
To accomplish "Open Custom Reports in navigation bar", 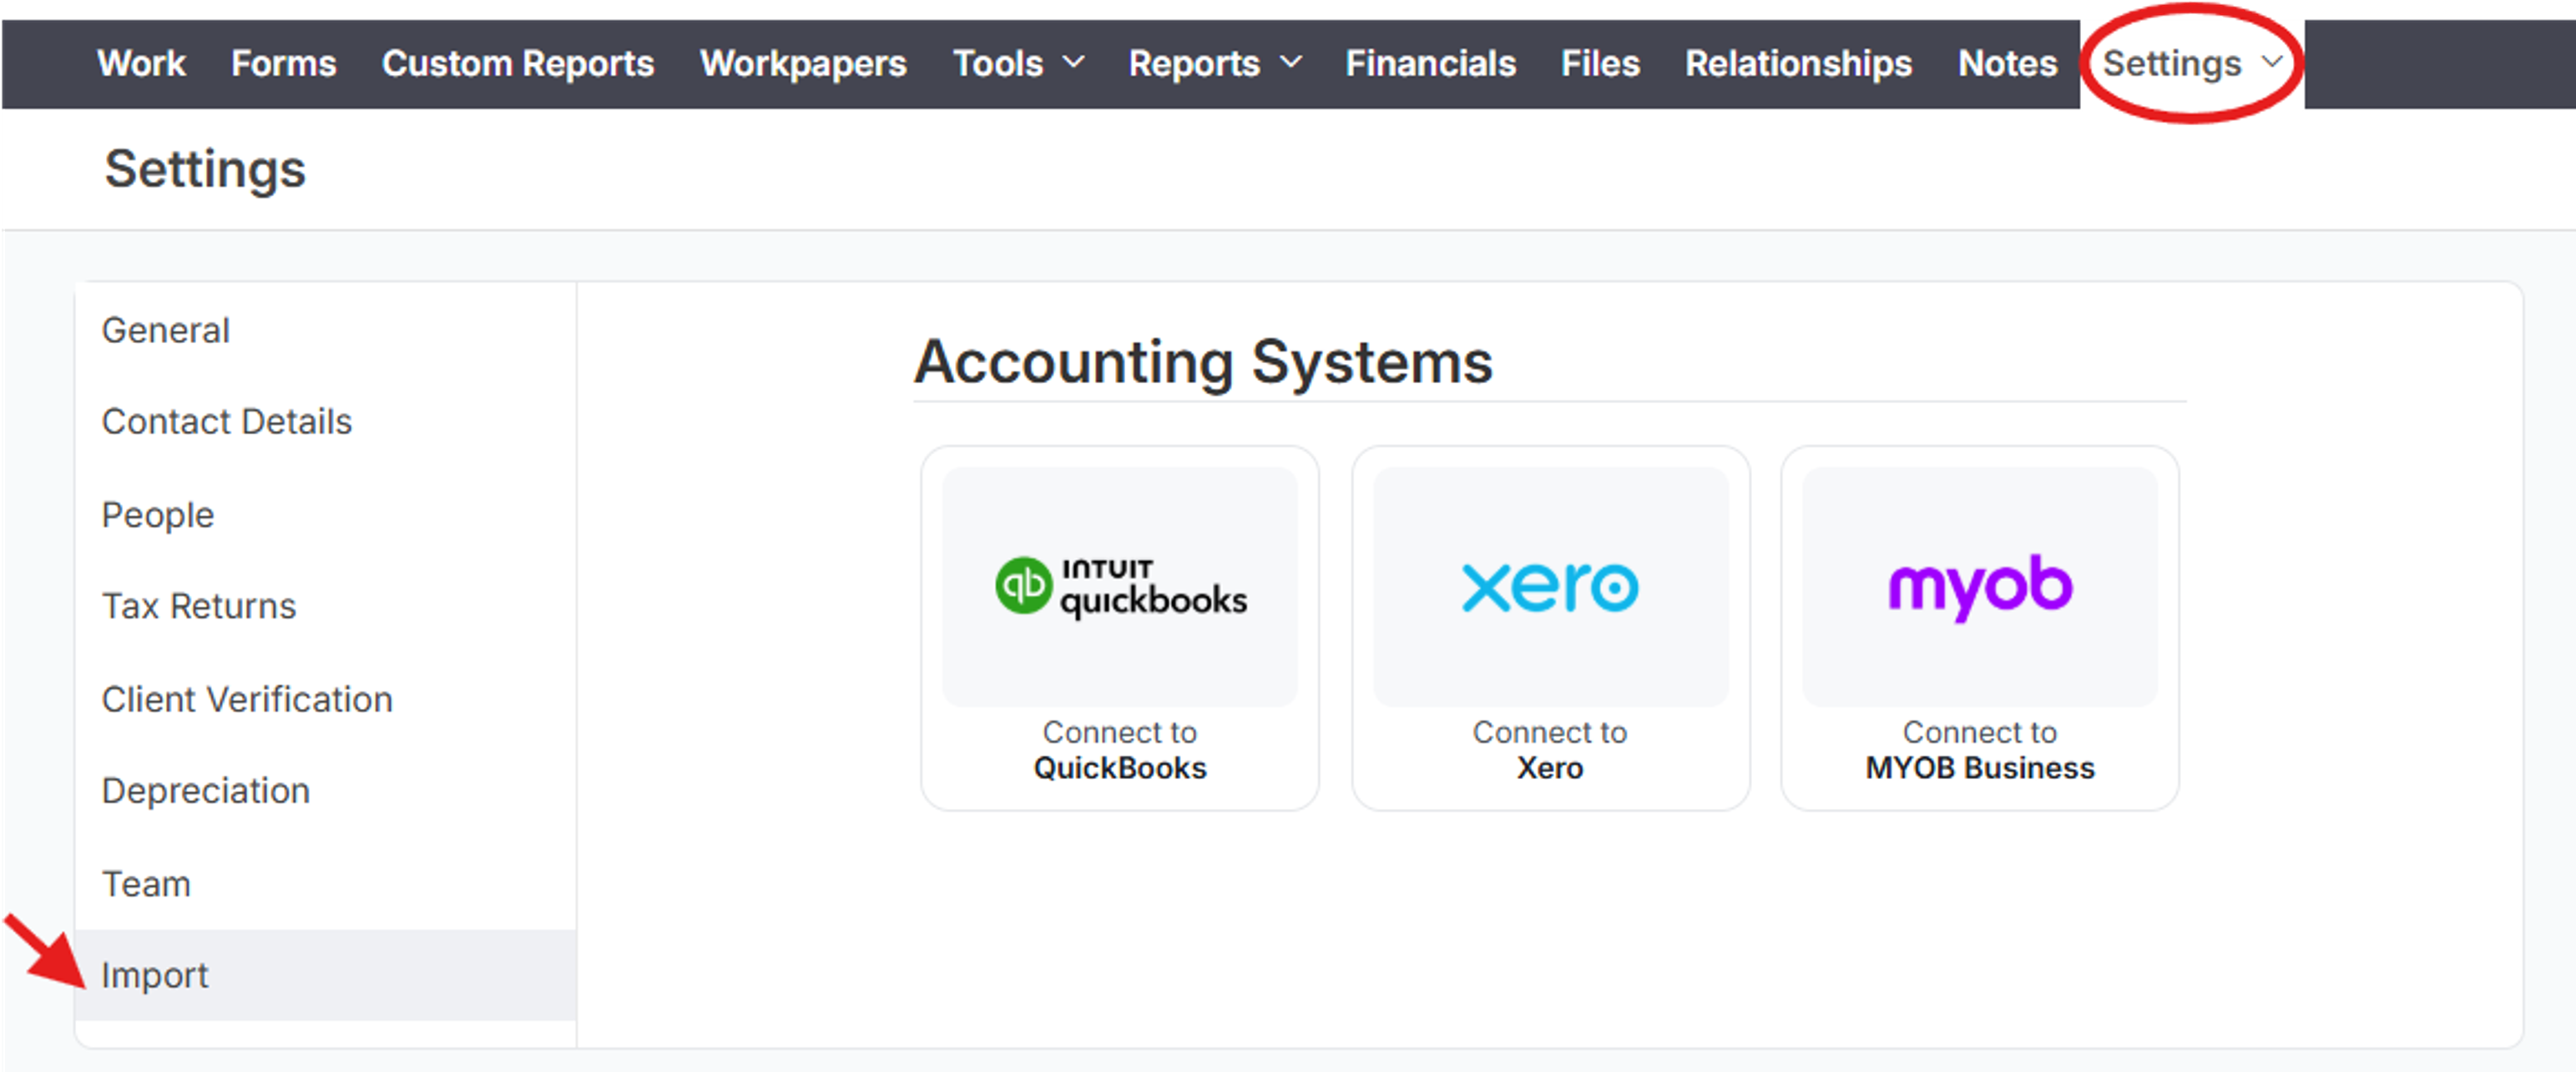I will [518, 63].
